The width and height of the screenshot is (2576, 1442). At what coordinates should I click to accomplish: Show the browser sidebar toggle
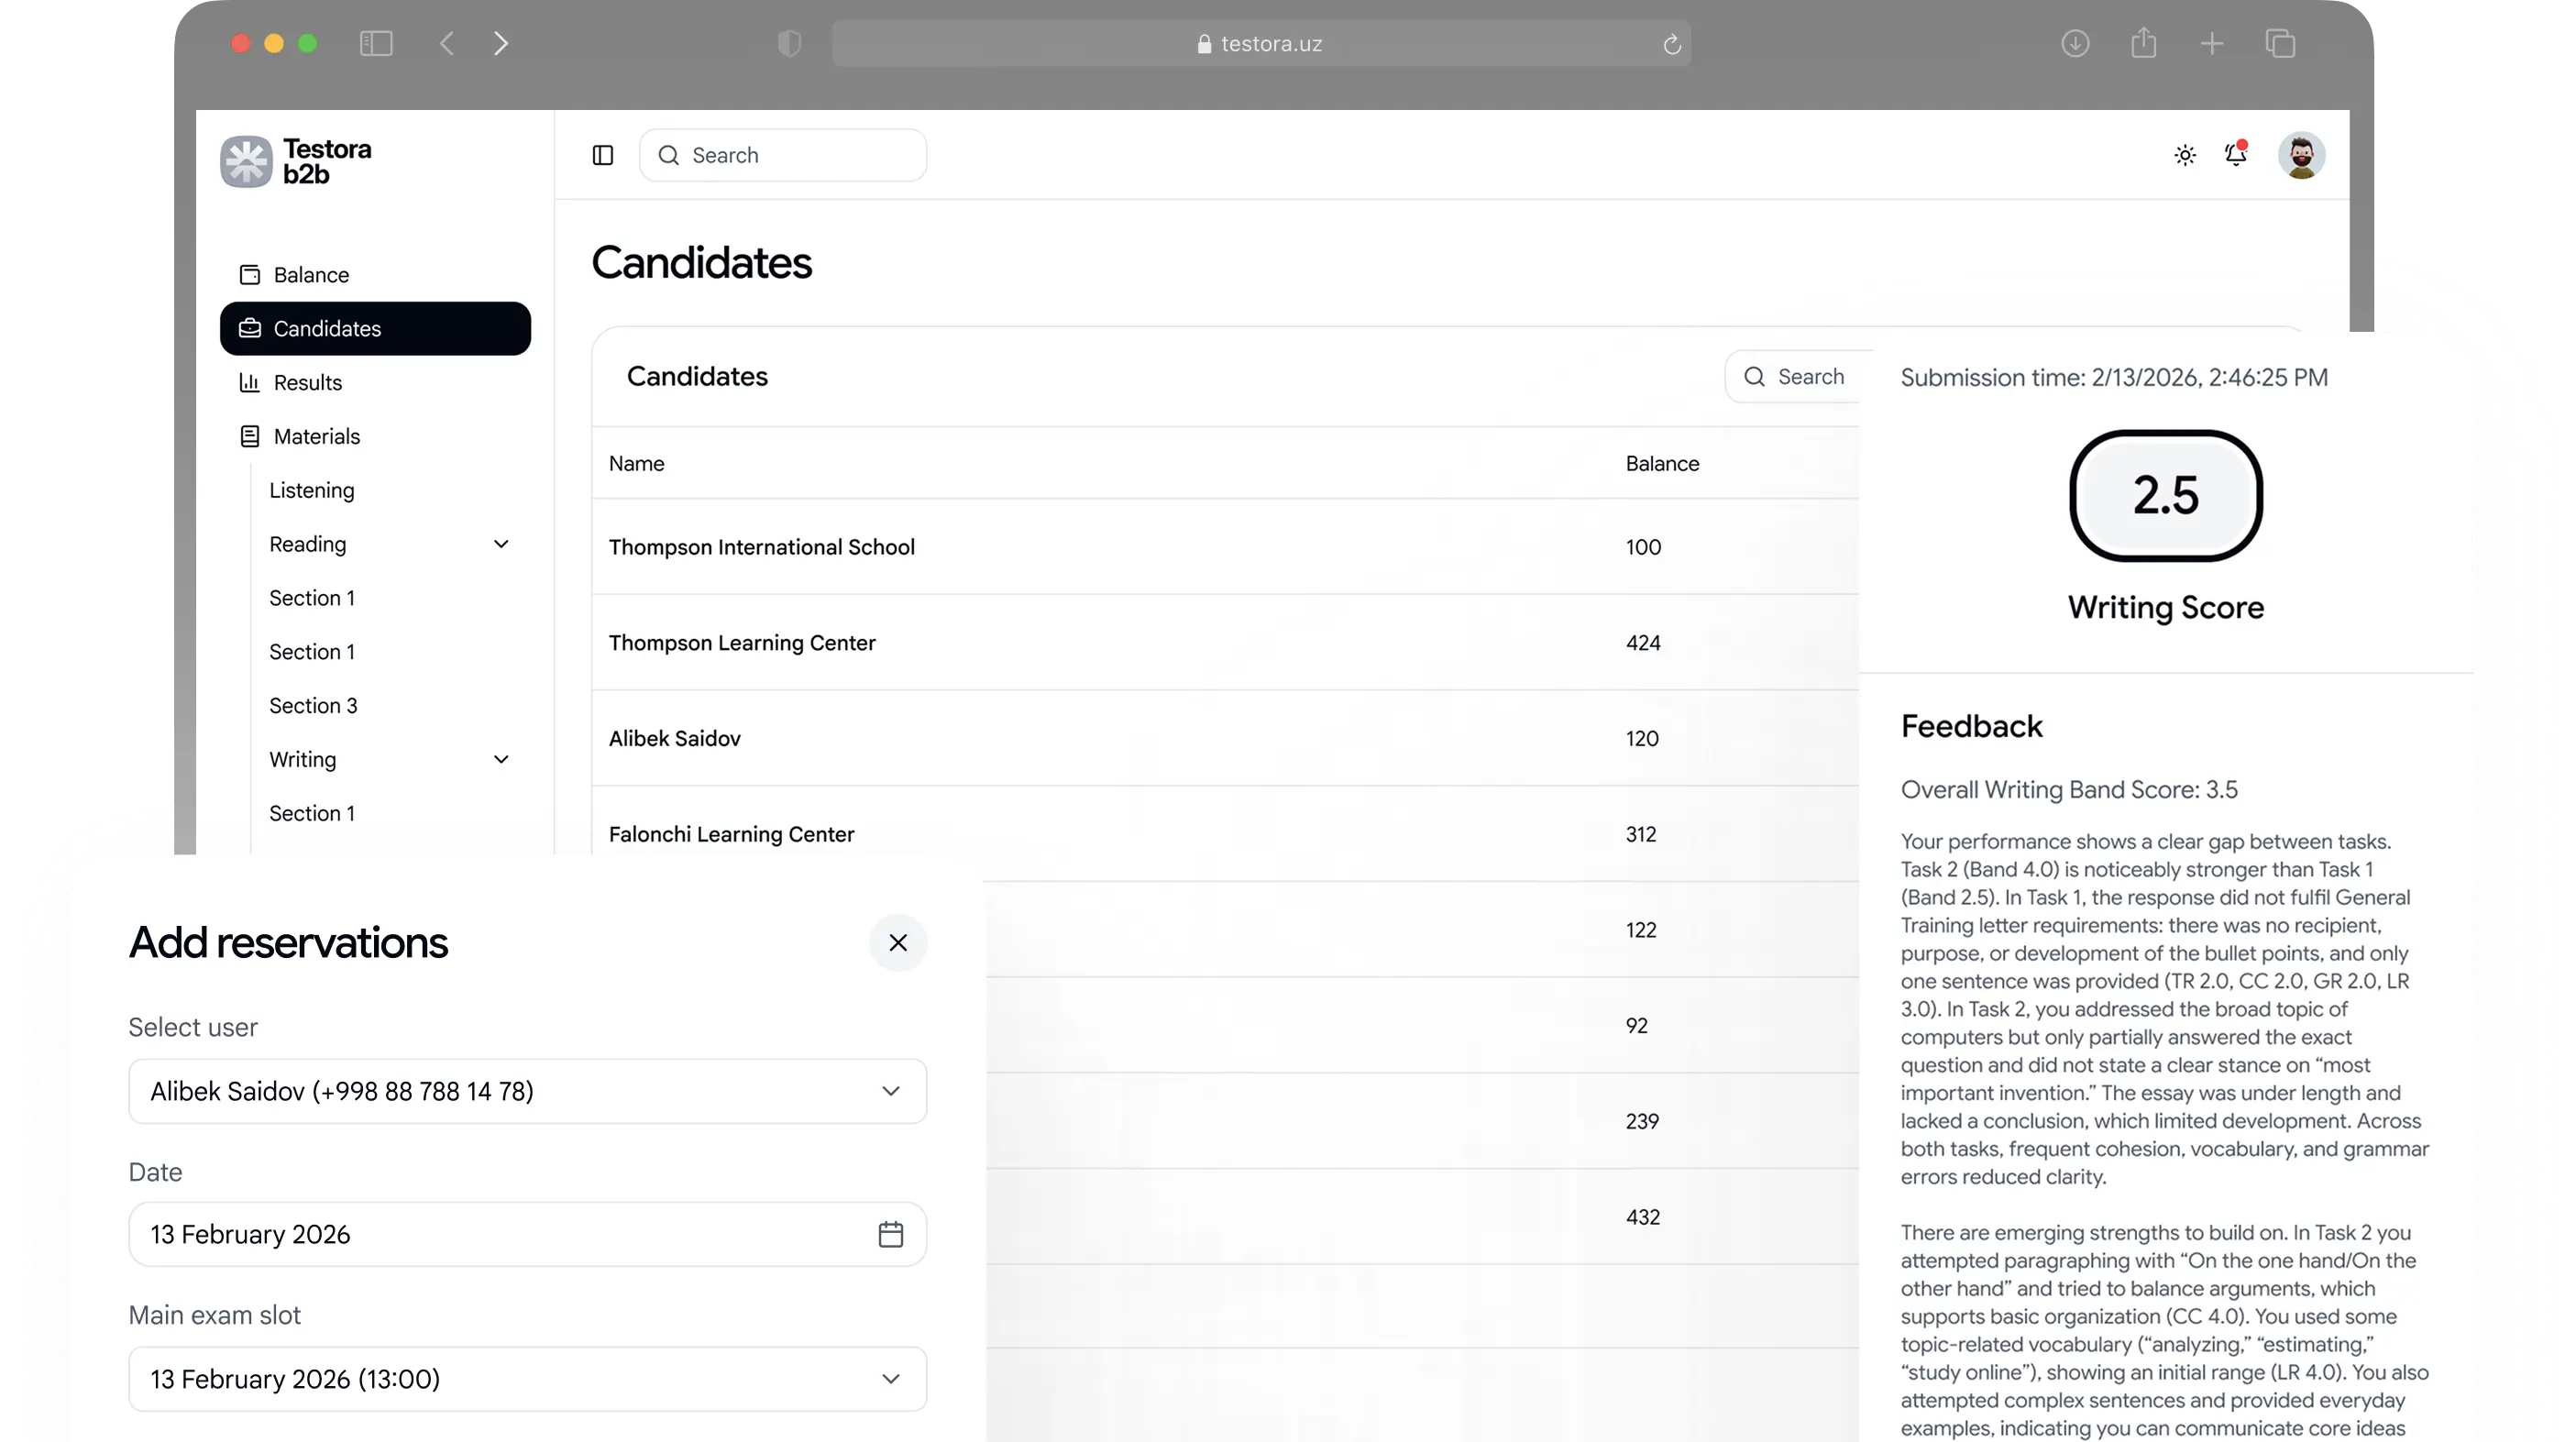[376, 44]
